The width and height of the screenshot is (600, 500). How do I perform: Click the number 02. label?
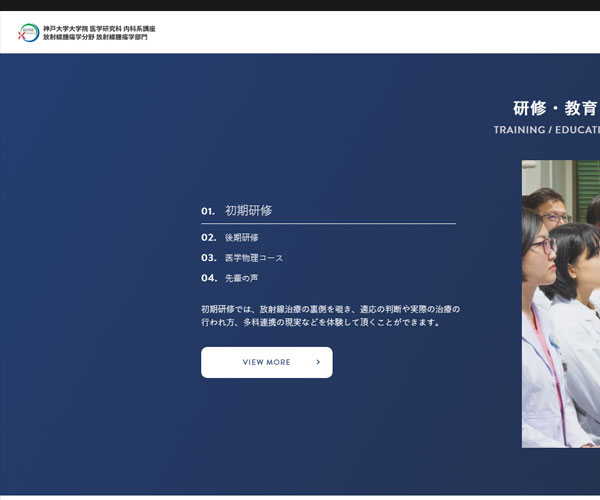tap(208, 238)
